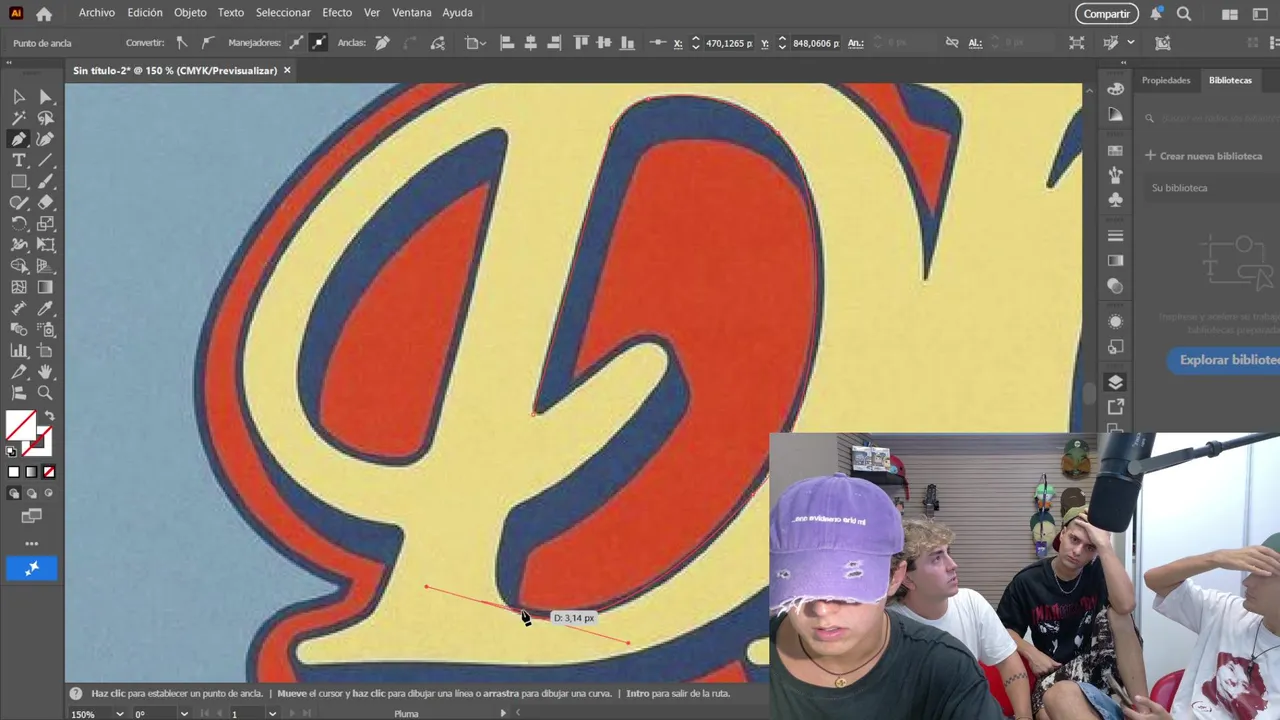Click the Home icon
The width and height of the screenshot is (1280, 720).
[x=44, y=14]
